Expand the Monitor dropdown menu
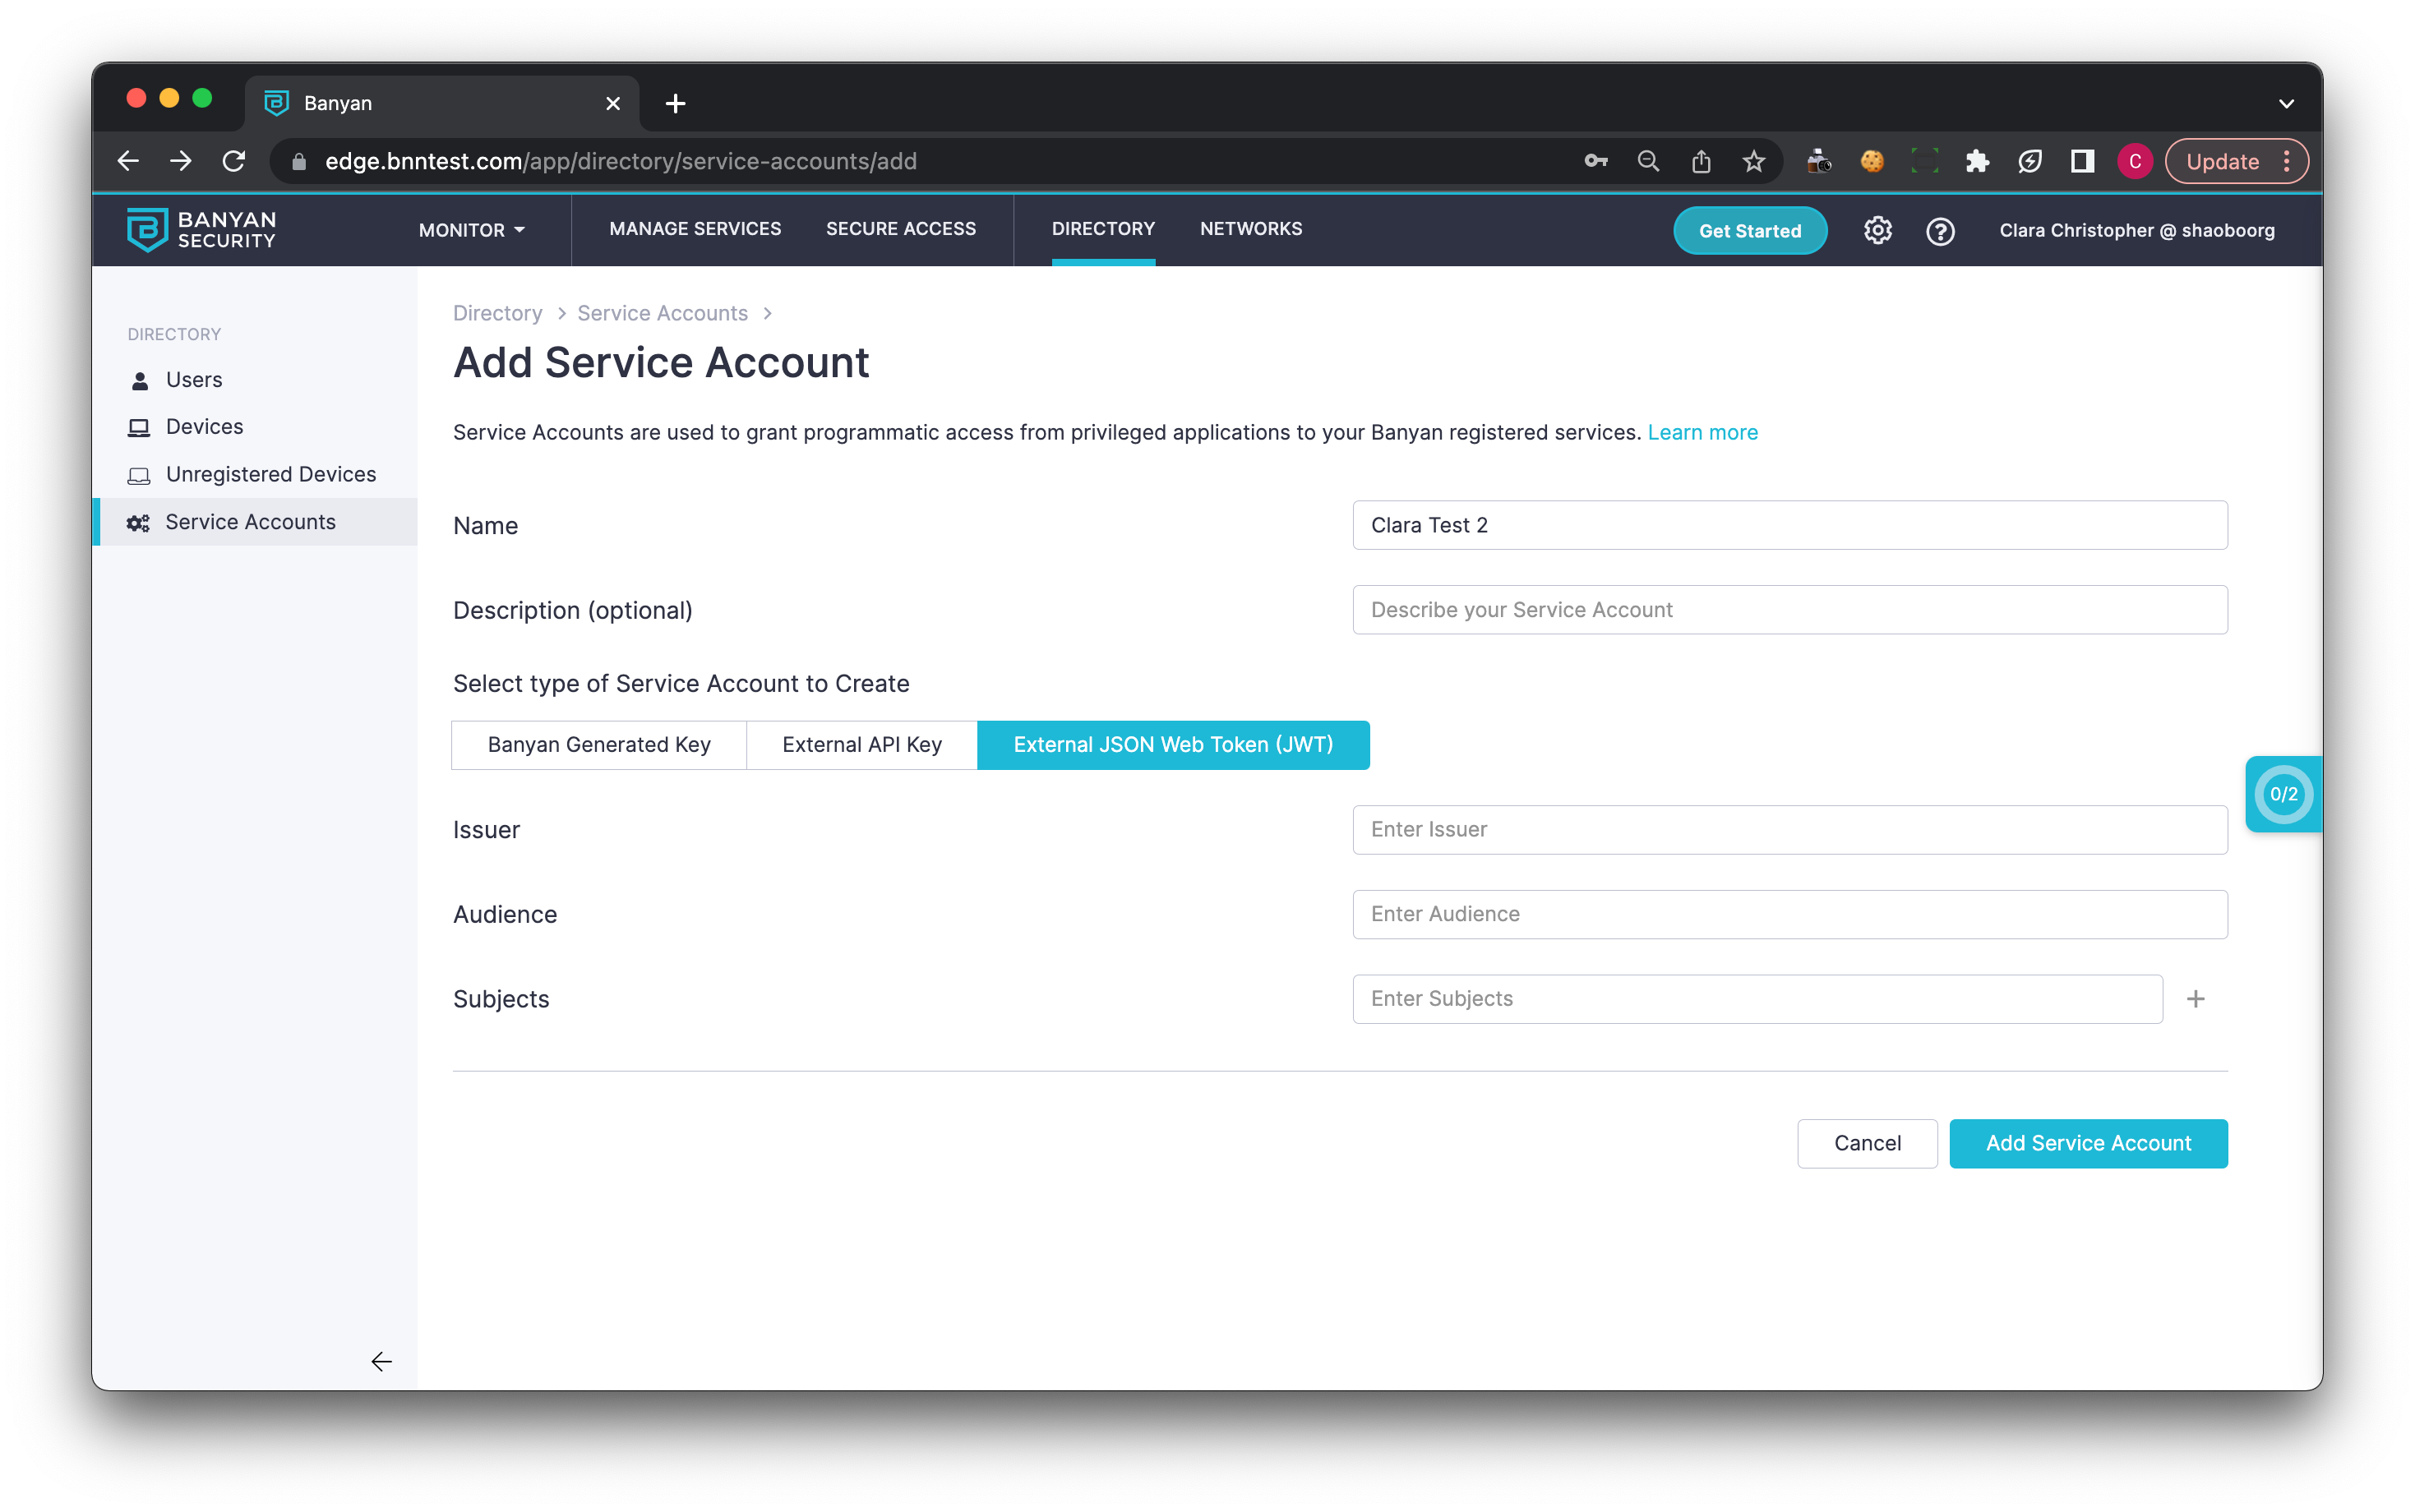 471,230
